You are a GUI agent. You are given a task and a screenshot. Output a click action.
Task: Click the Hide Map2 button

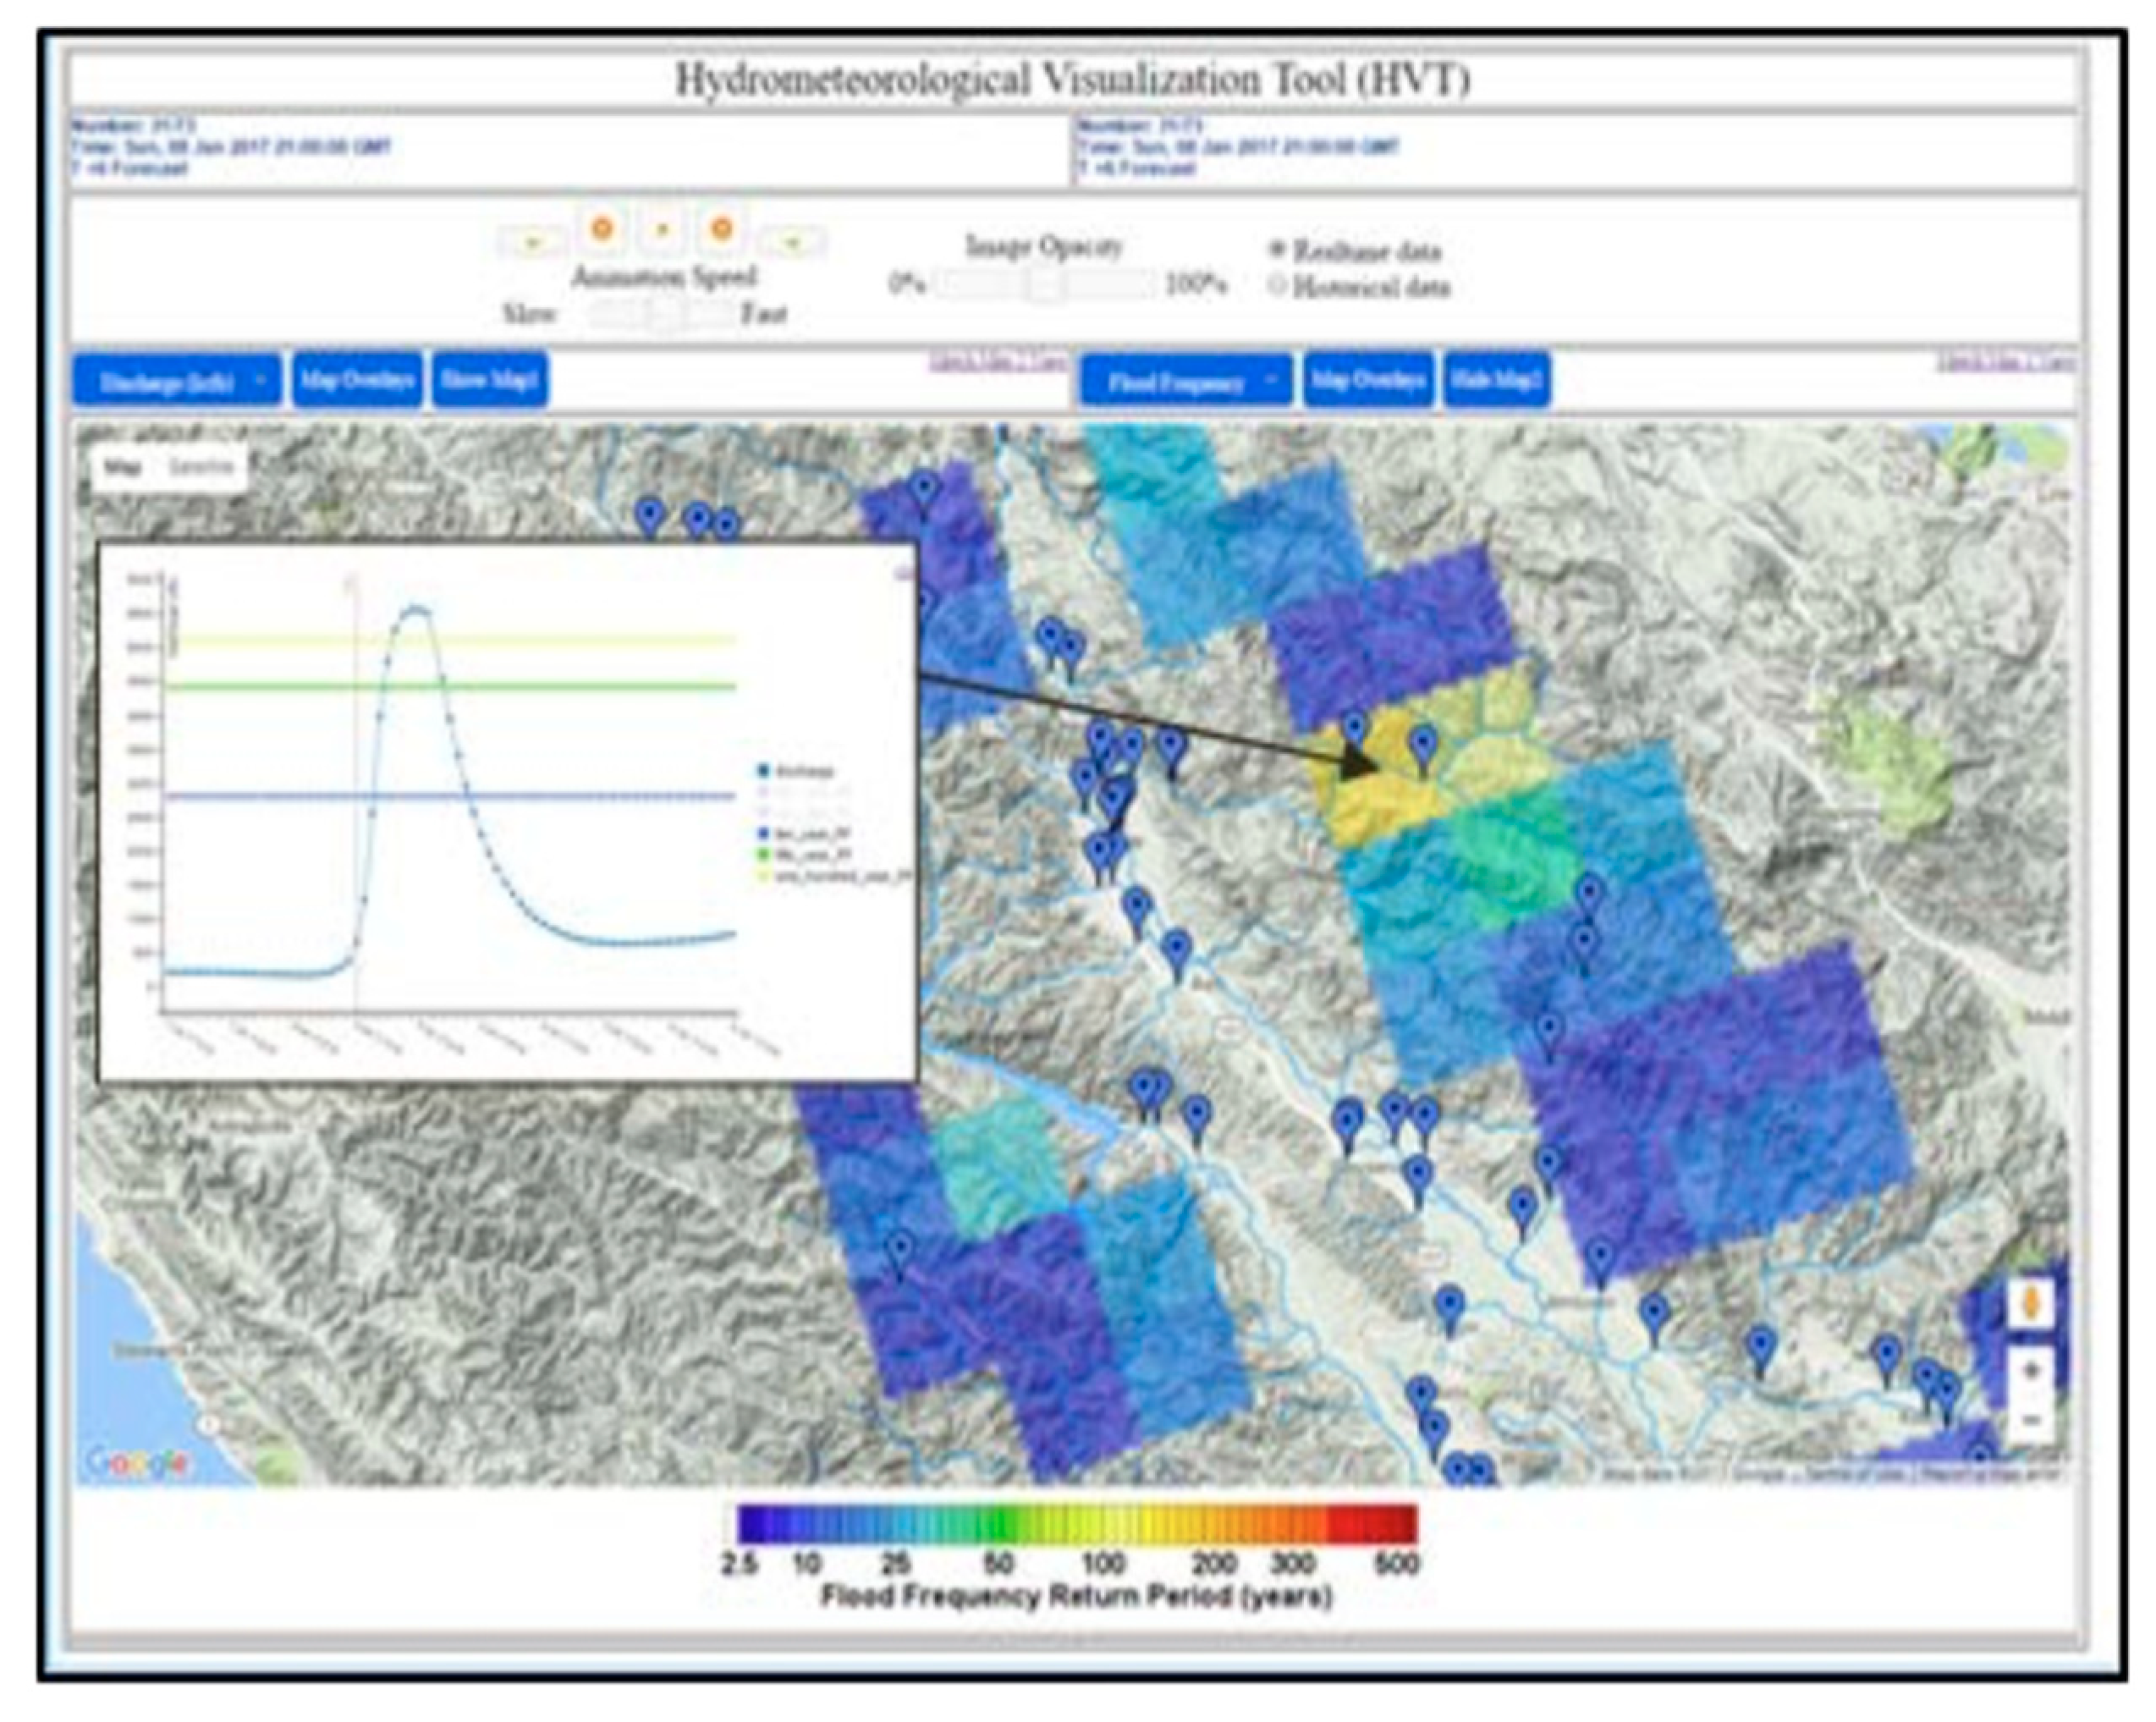point(1497,380)
